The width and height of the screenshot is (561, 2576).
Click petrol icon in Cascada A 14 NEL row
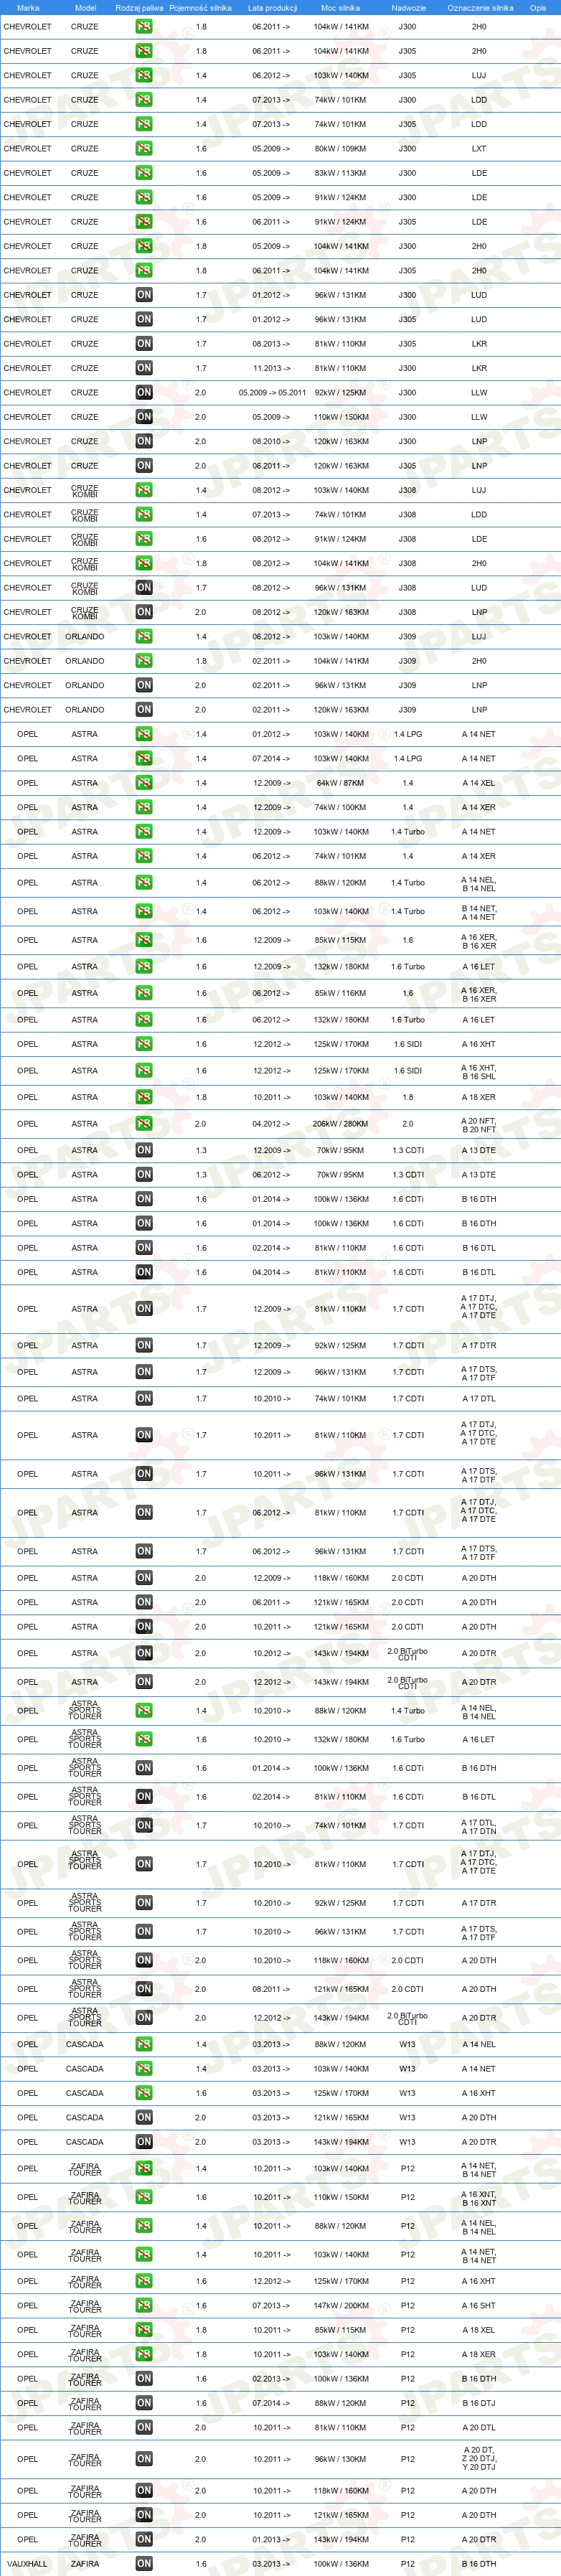[x=144, y=2044]
